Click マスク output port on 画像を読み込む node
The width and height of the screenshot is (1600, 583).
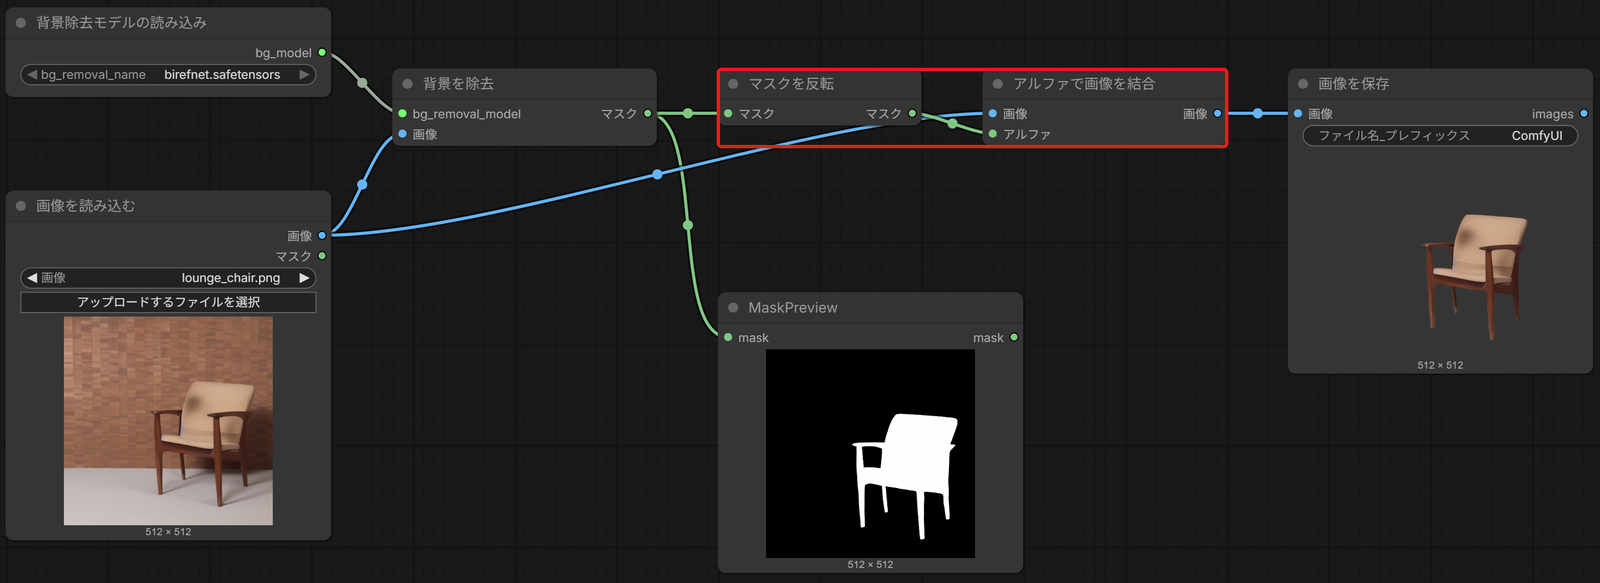click(322, 256)
